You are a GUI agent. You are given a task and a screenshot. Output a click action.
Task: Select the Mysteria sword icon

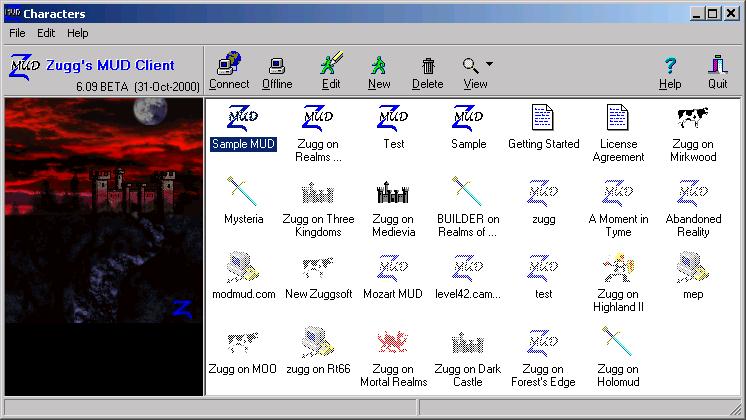coord(243,192)
